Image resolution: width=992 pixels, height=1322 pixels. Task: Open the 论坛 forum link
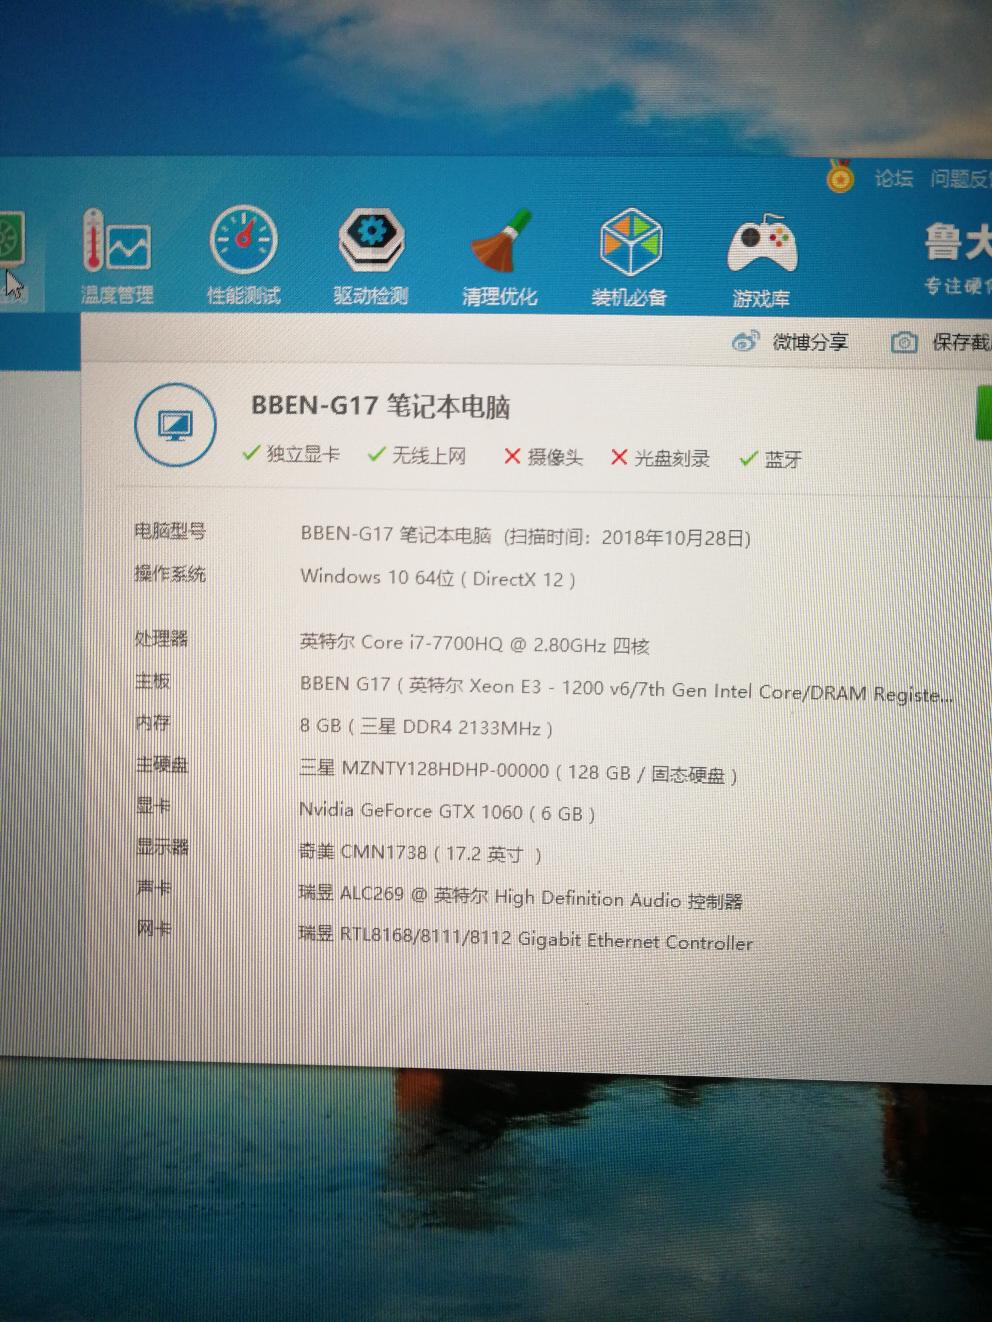893,179
